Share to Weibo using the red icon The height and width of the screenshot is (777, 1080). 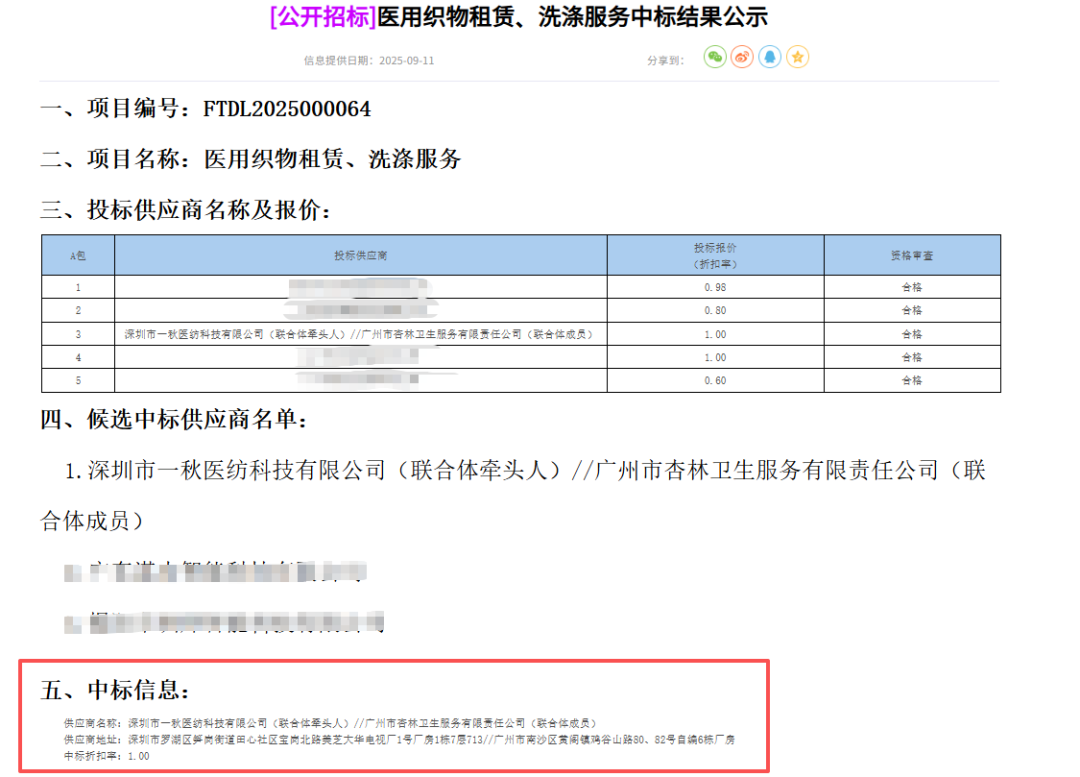742,58
